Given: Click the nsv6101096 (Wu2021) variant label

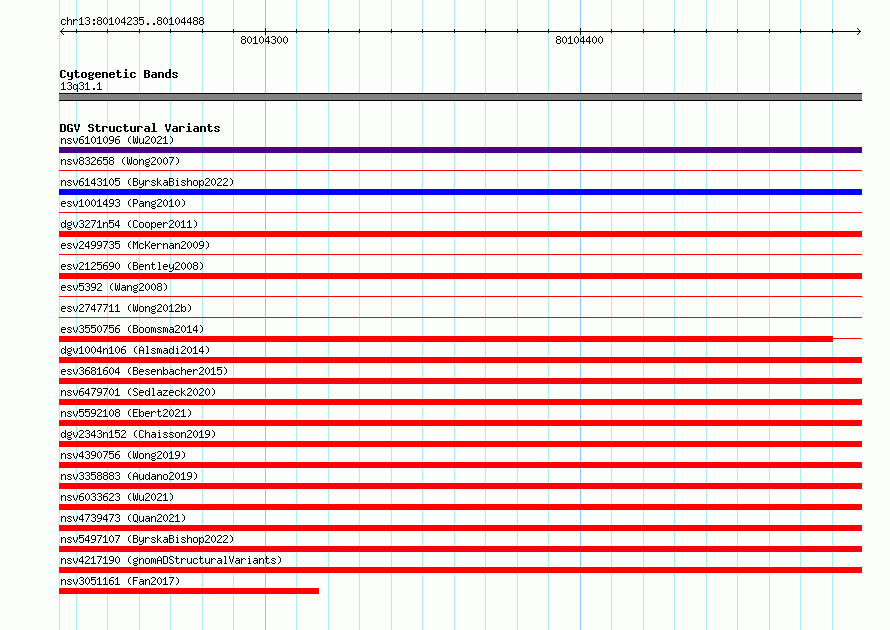Looking at the screenshot, I should point(117,140).
